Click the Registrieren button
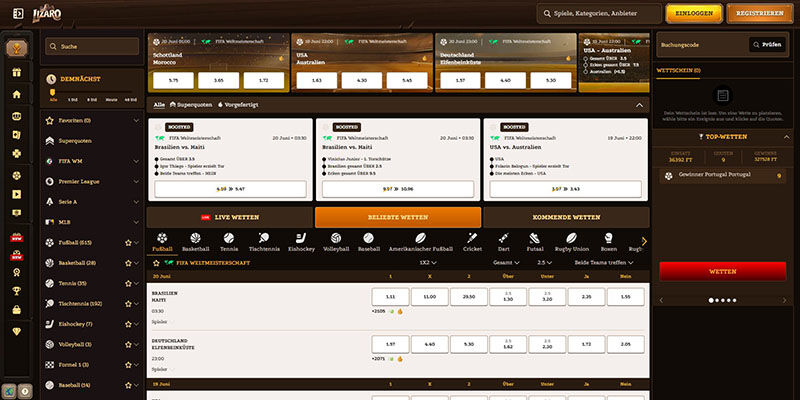The image size is (800, 400). click(760, 14)
